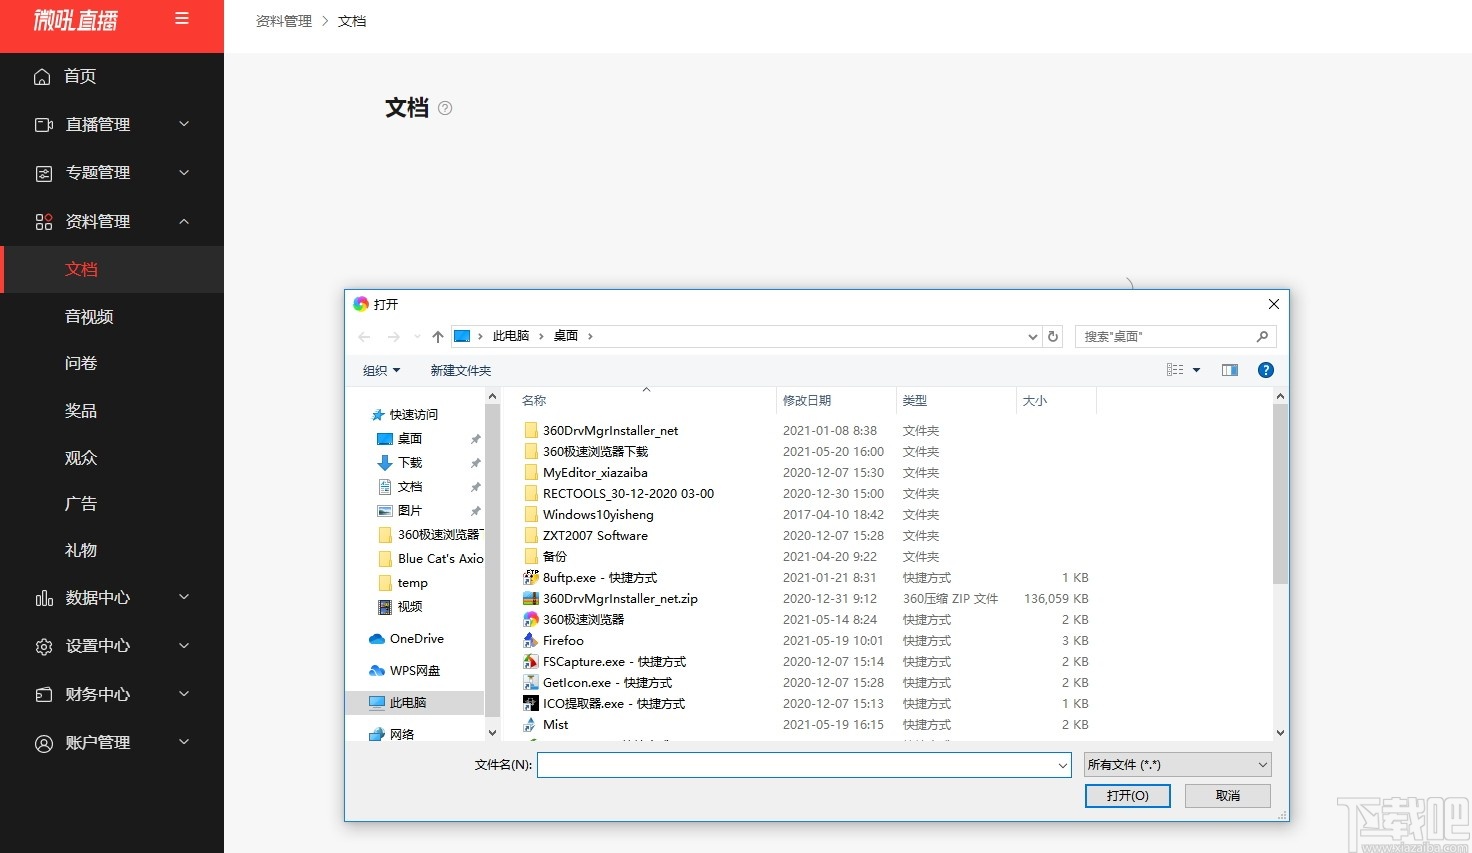
Task: Show the preview pane in the dialog
Action: click(x=1229, y=370)
